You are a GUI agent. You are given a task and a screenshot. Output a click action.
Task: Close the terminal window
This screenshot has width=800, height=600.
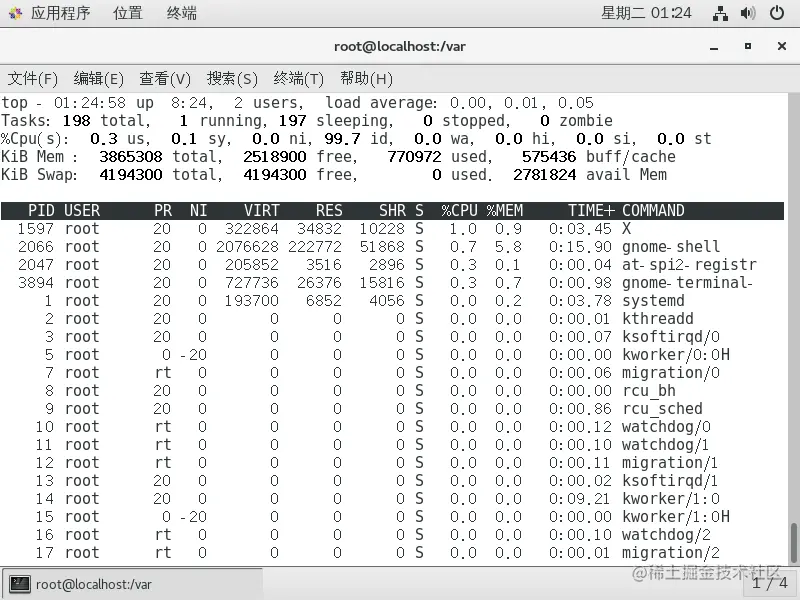pos(781,46)
